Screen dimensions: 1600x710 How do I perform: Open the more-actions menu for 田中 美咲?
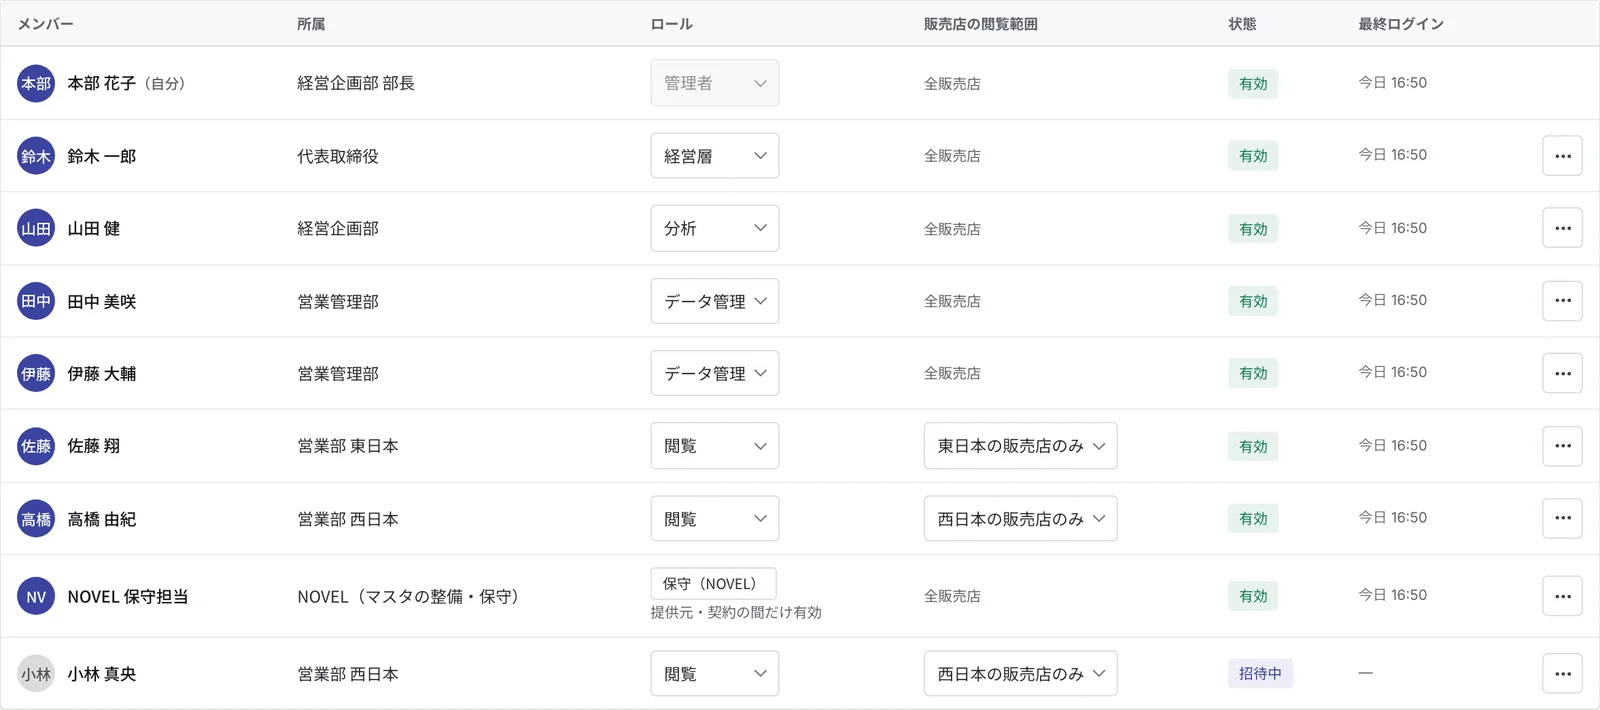(x=1562, y=301)
